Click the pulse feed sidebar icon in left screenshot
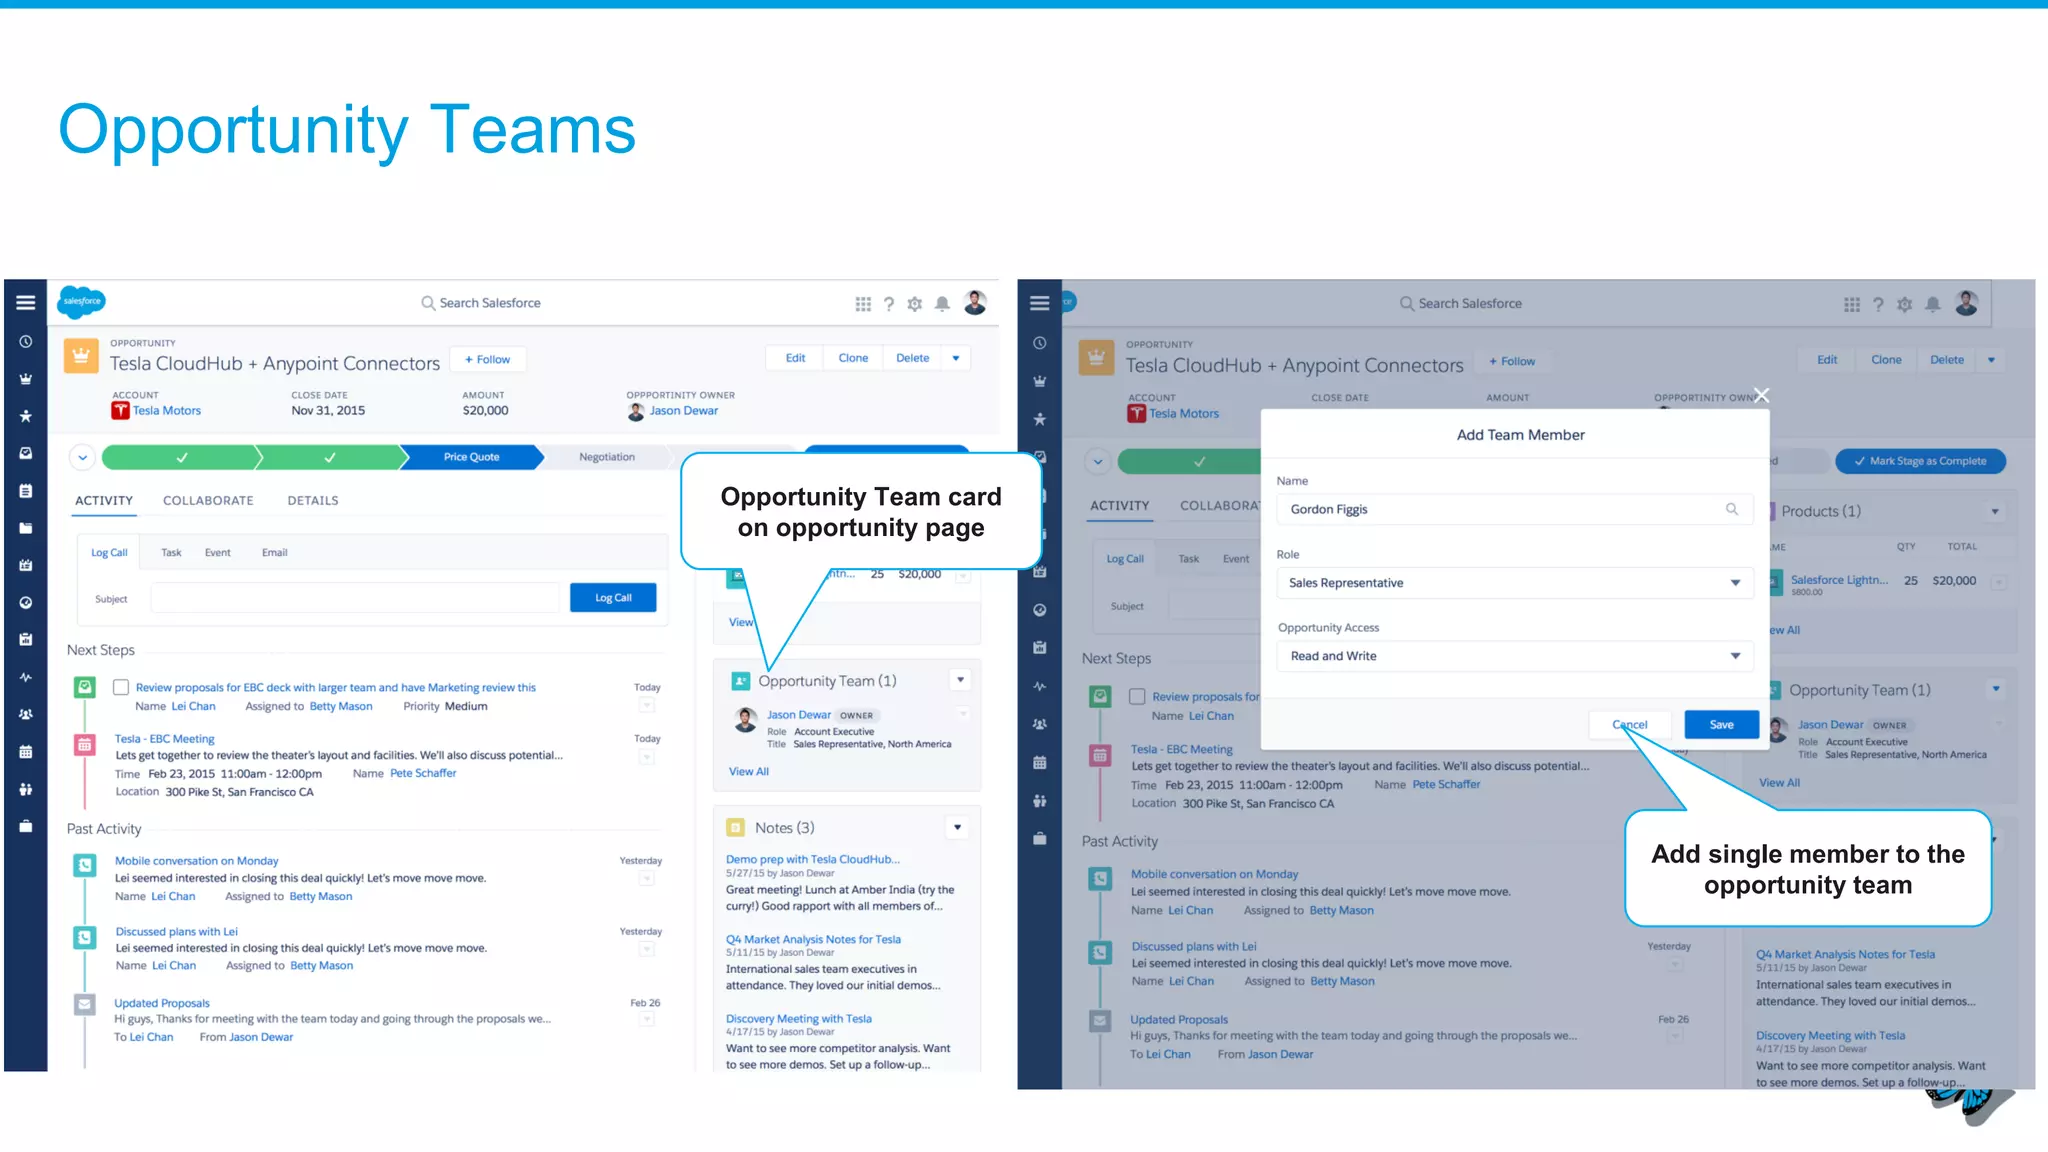 (26, 677)
